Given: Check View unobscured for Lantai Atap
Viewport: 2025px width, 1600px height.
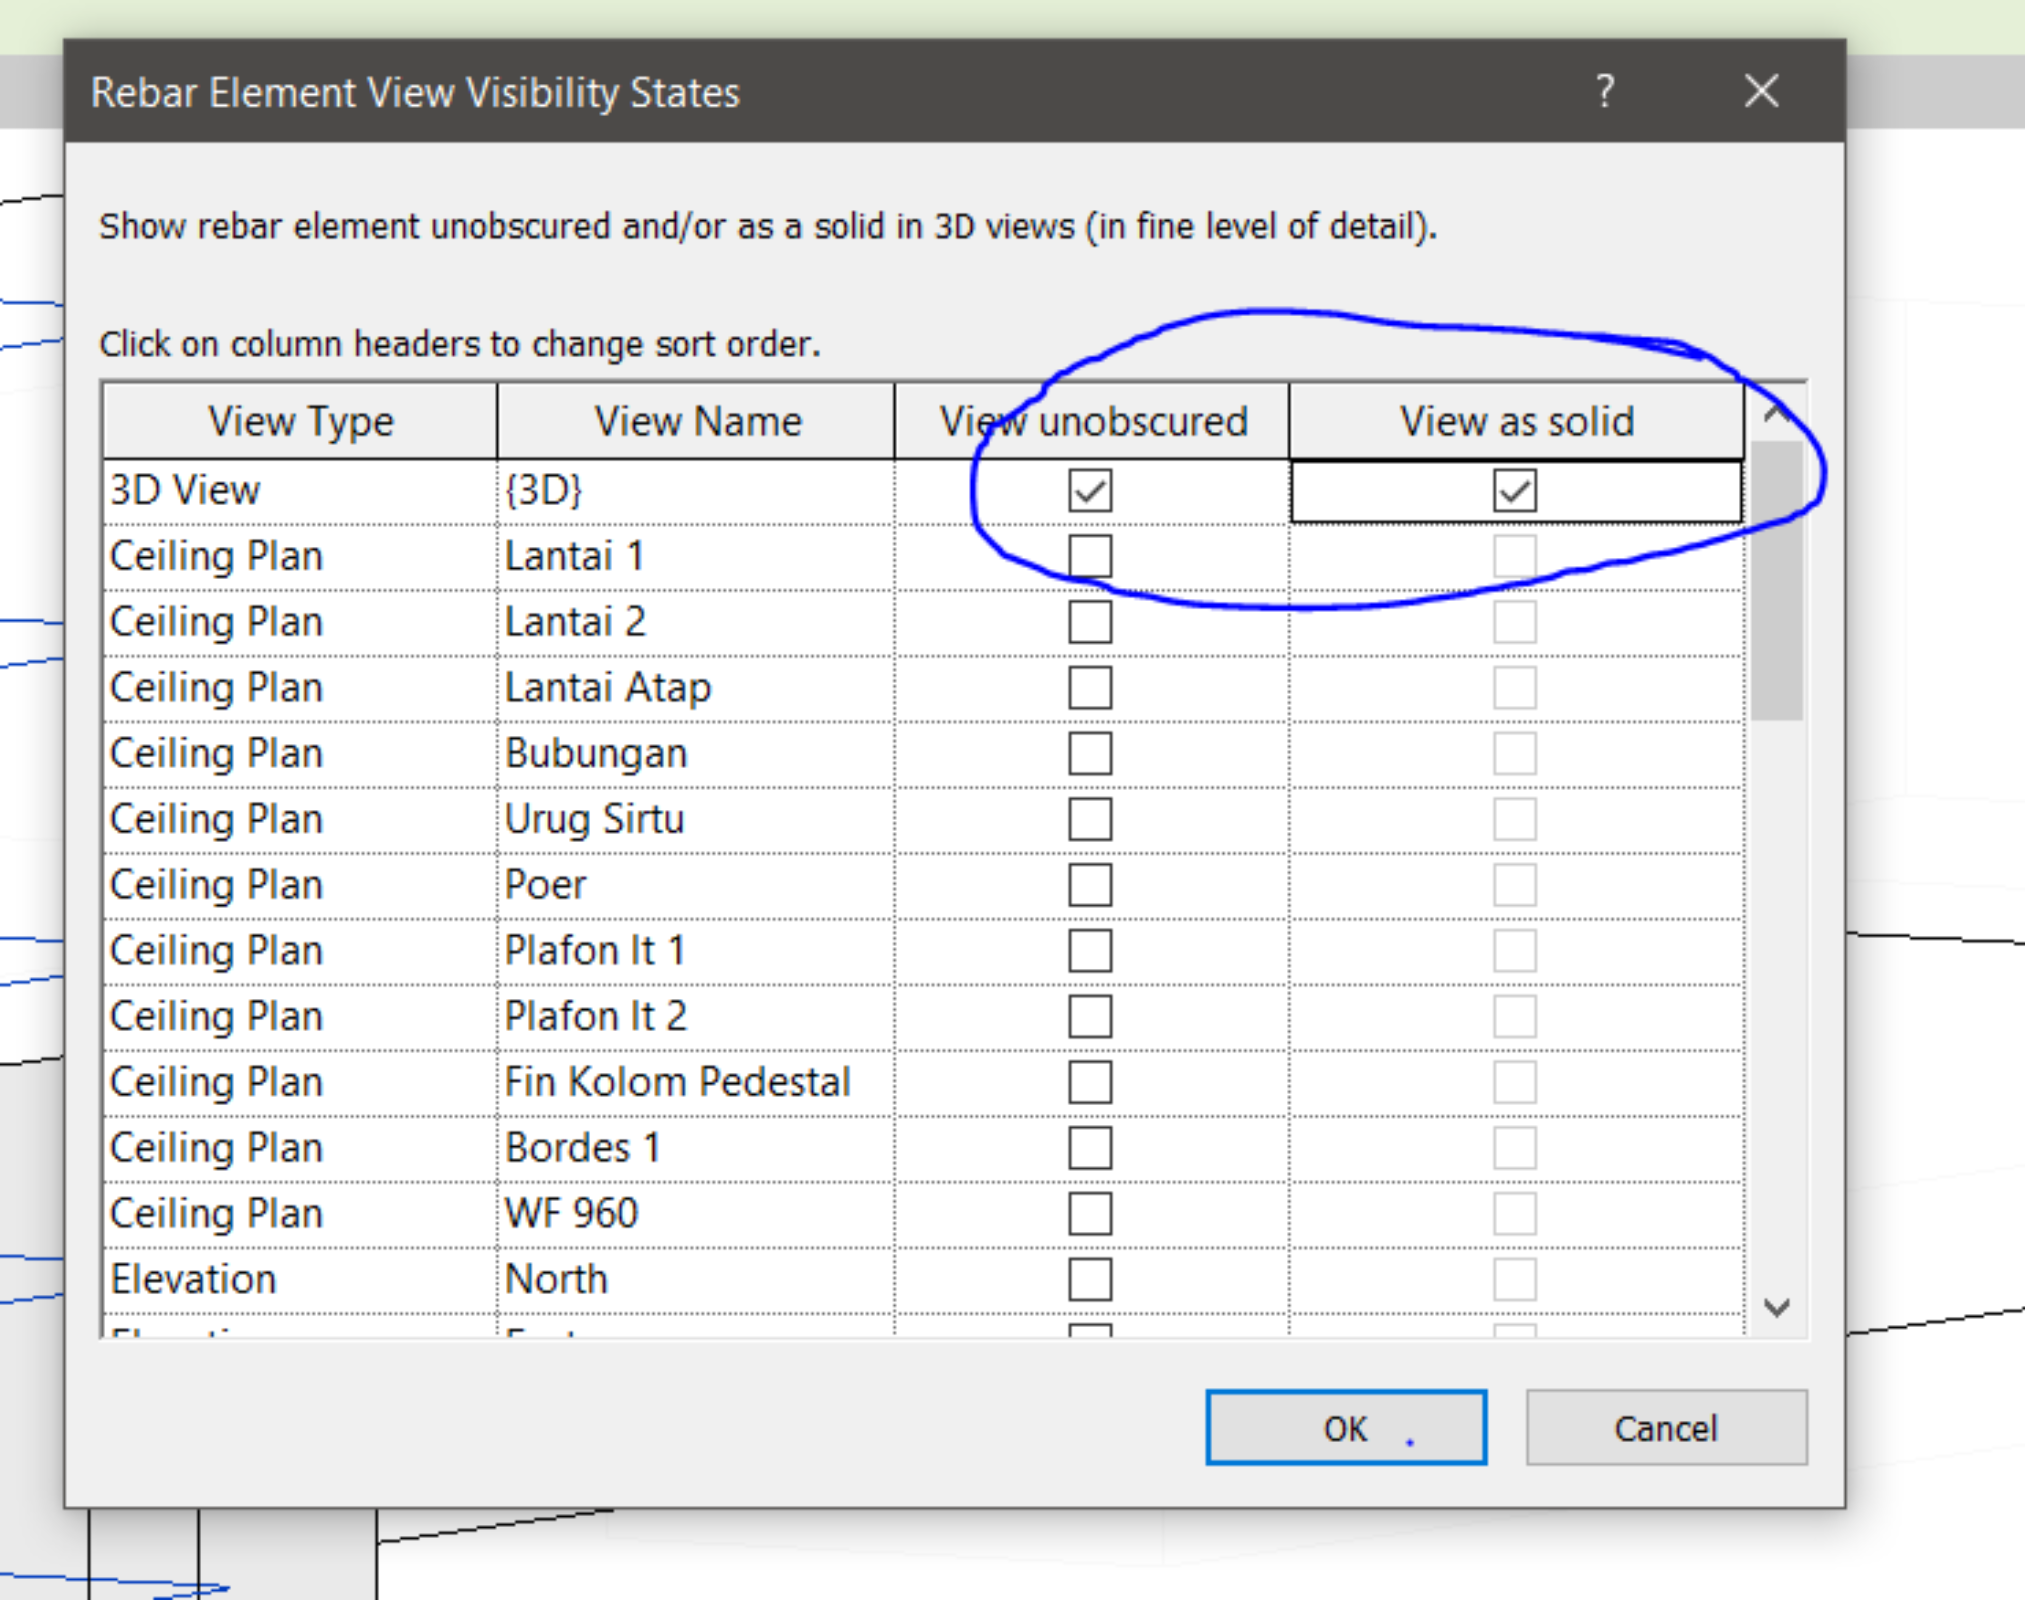Looking at the screenshot, I should pos(1088,687).
